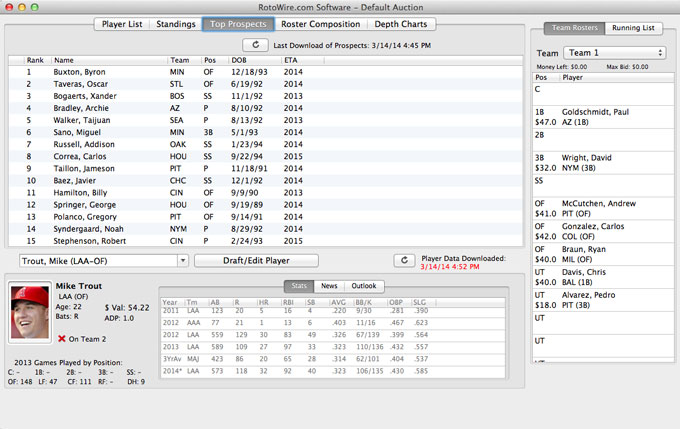Select Gonzalez, Carlos in roster
680x429 pixels.
click(603, 232)
